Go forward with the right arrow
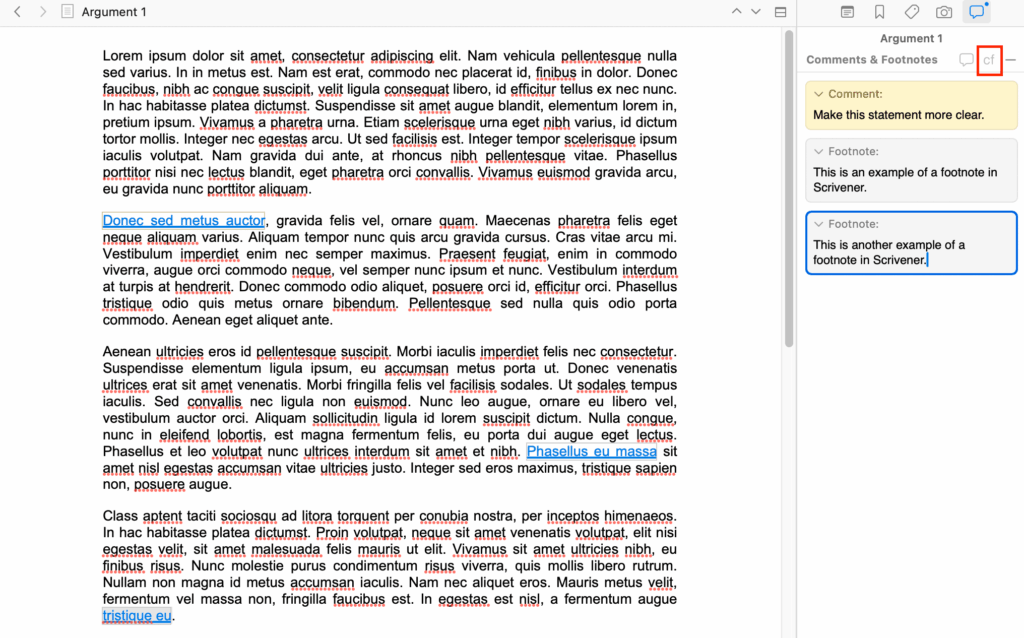Viewport: 1024px width, 638px height. click(42, 12)
